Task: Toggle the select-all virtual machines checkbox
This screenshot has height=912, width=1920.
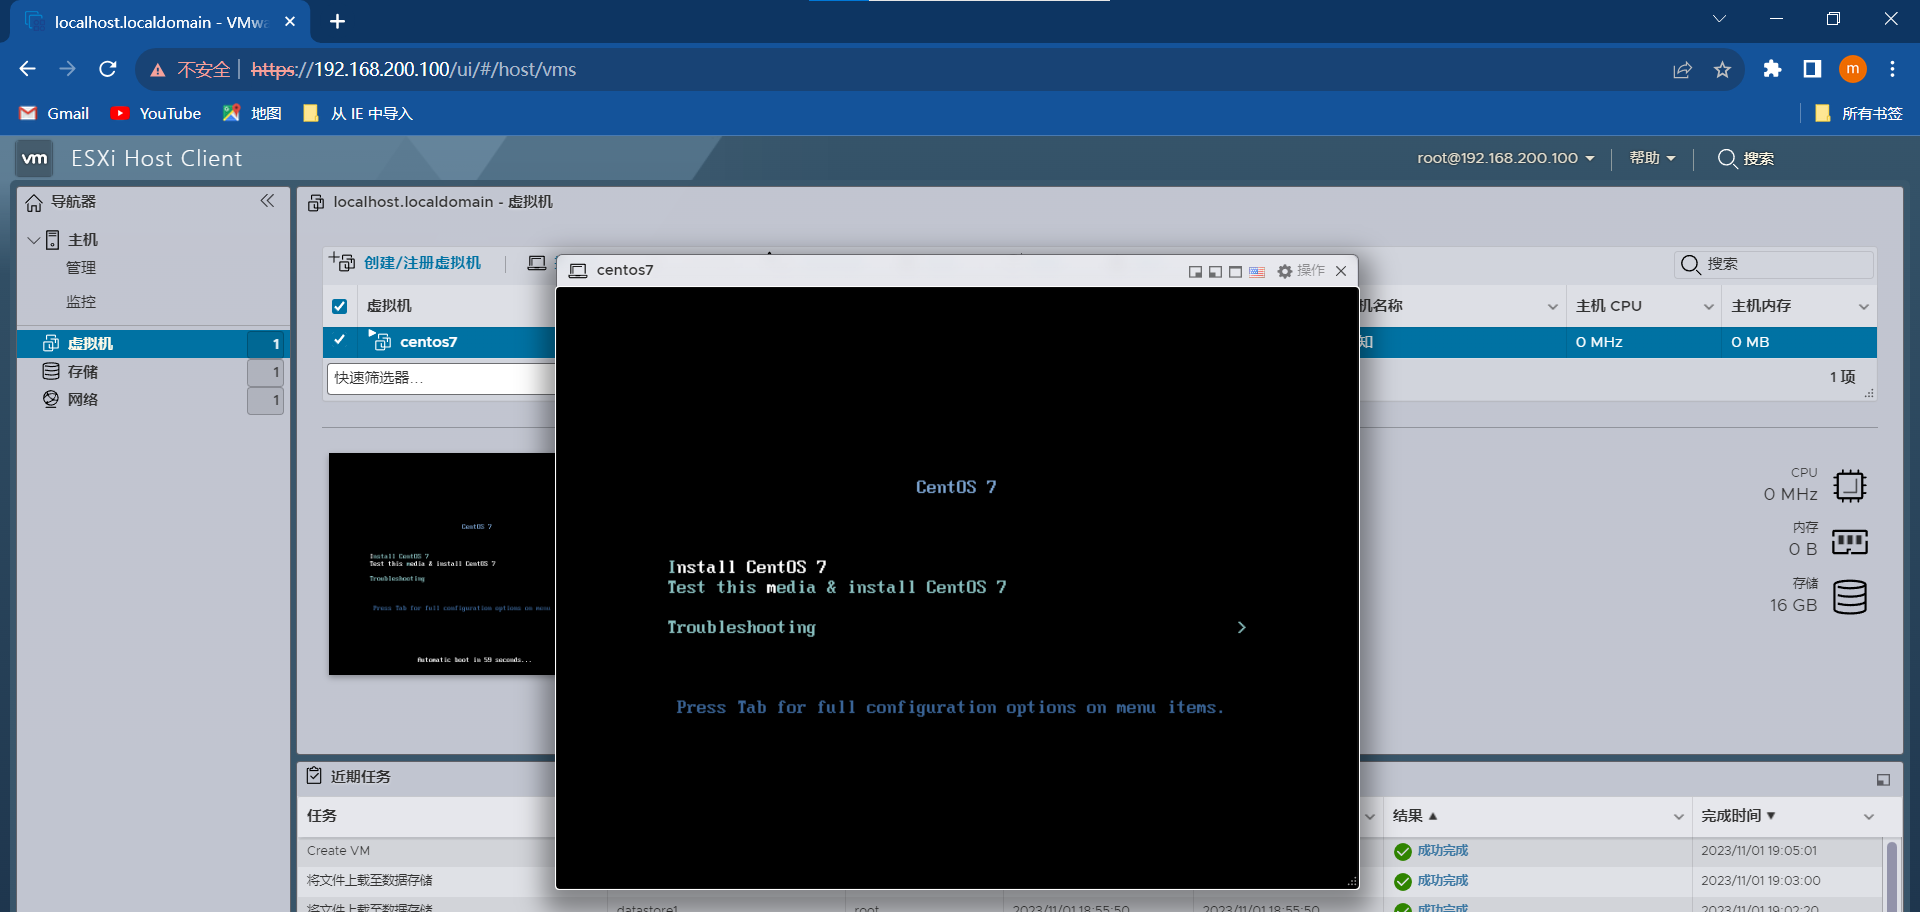Action: (340, 306)
